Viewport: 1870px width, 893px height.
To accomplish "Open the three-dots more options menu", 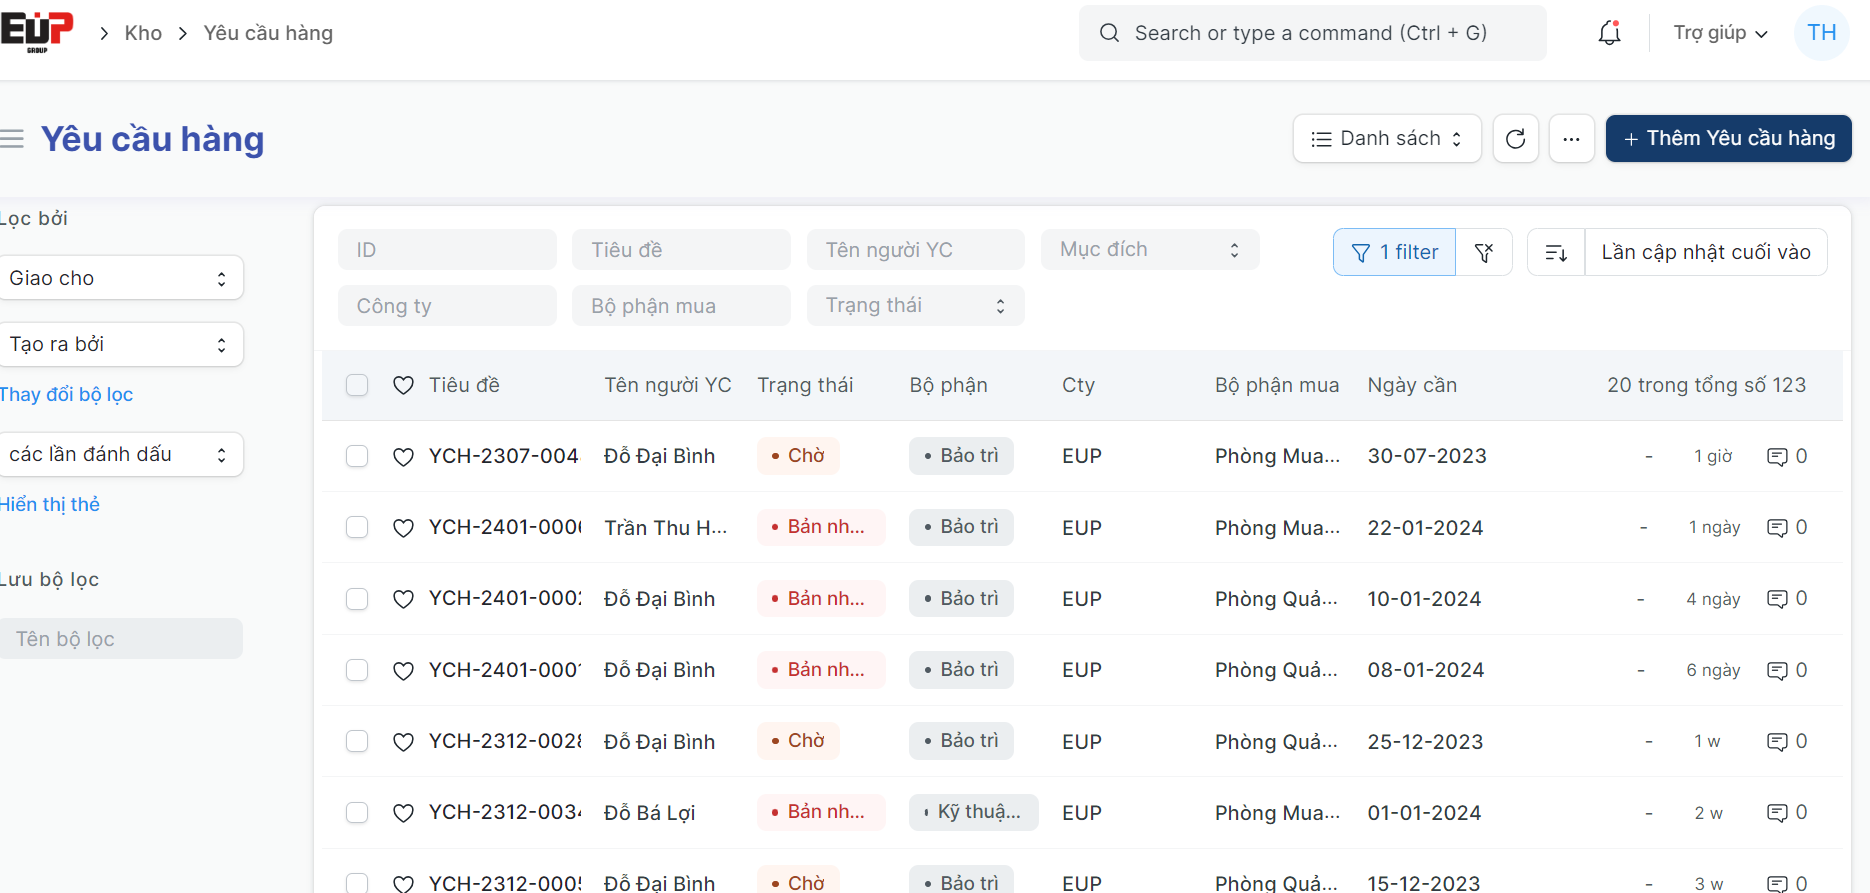I will (1571, 139).
